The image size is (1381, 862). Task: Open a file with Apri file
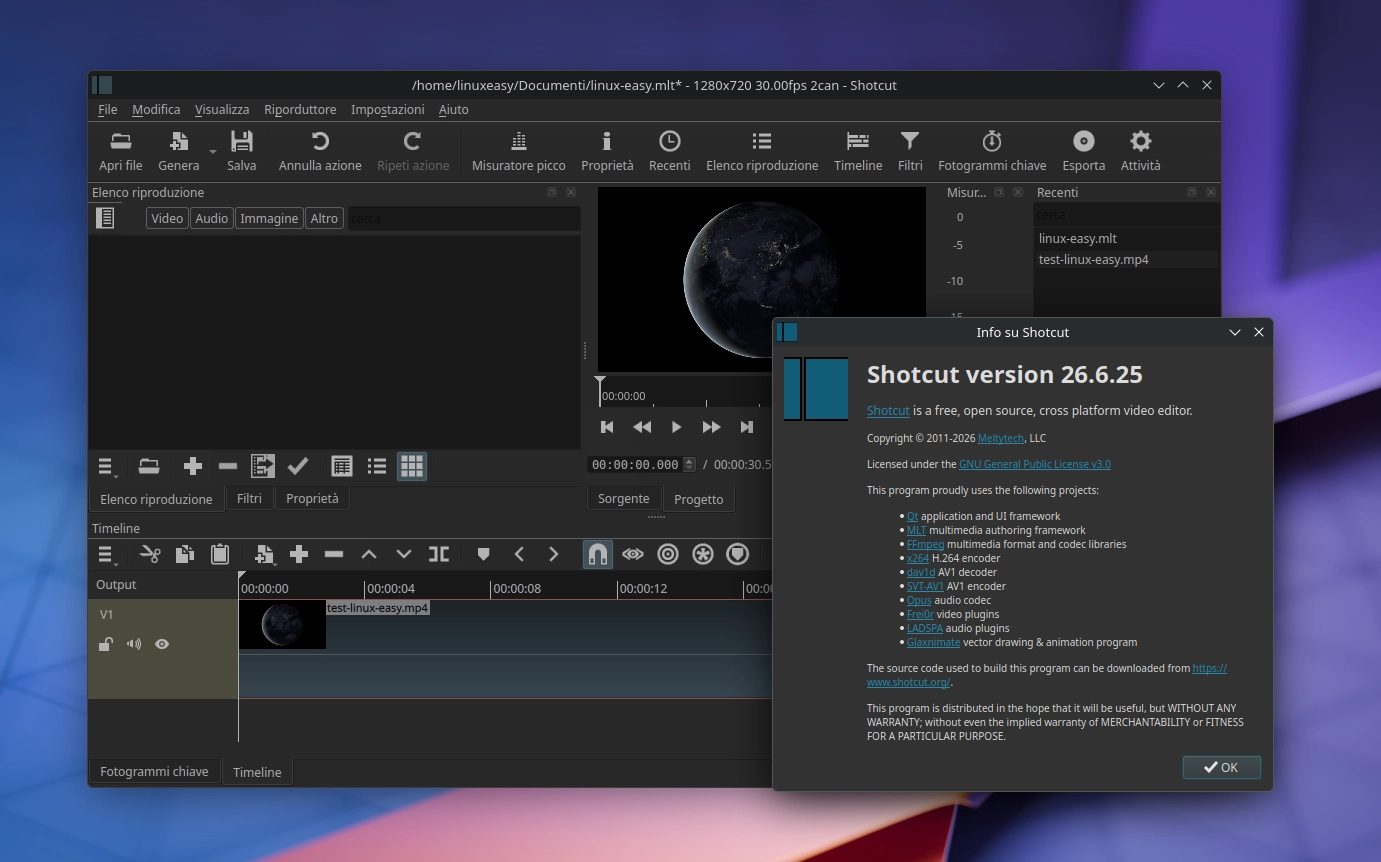tap(120, 151)
